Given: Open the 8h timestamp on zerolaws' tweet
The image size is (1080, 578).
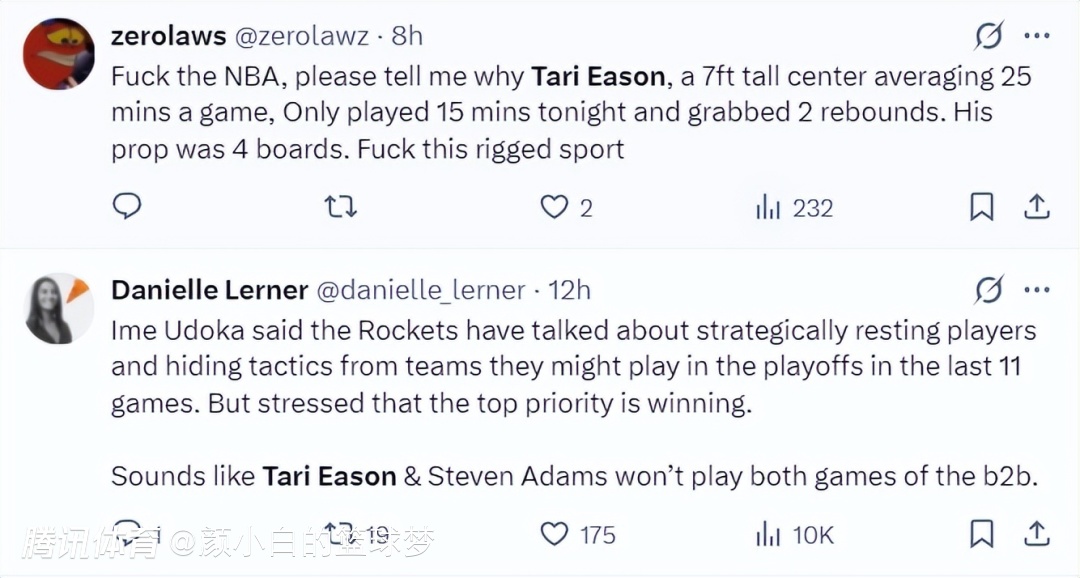Looking at the screenshot, I should (x=407, y=36).
